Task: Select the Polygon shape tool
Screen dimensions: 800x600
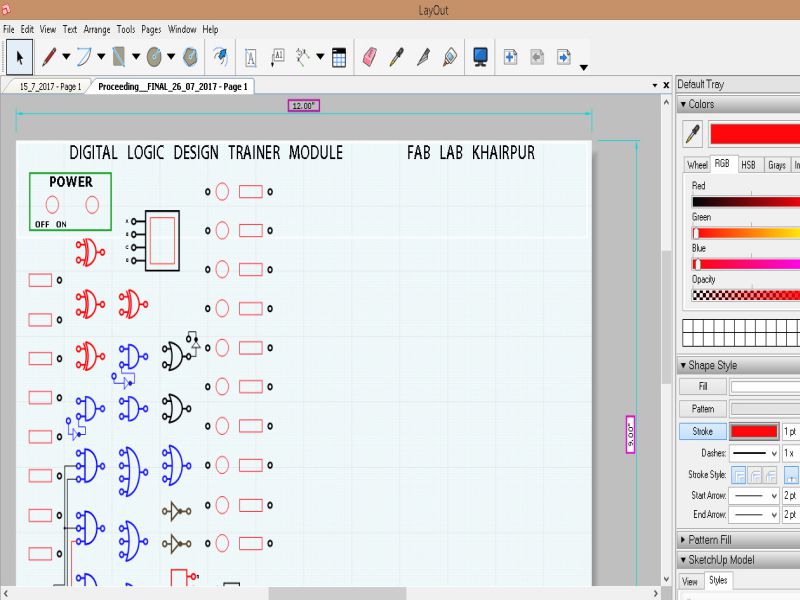Action: point(190,57)
